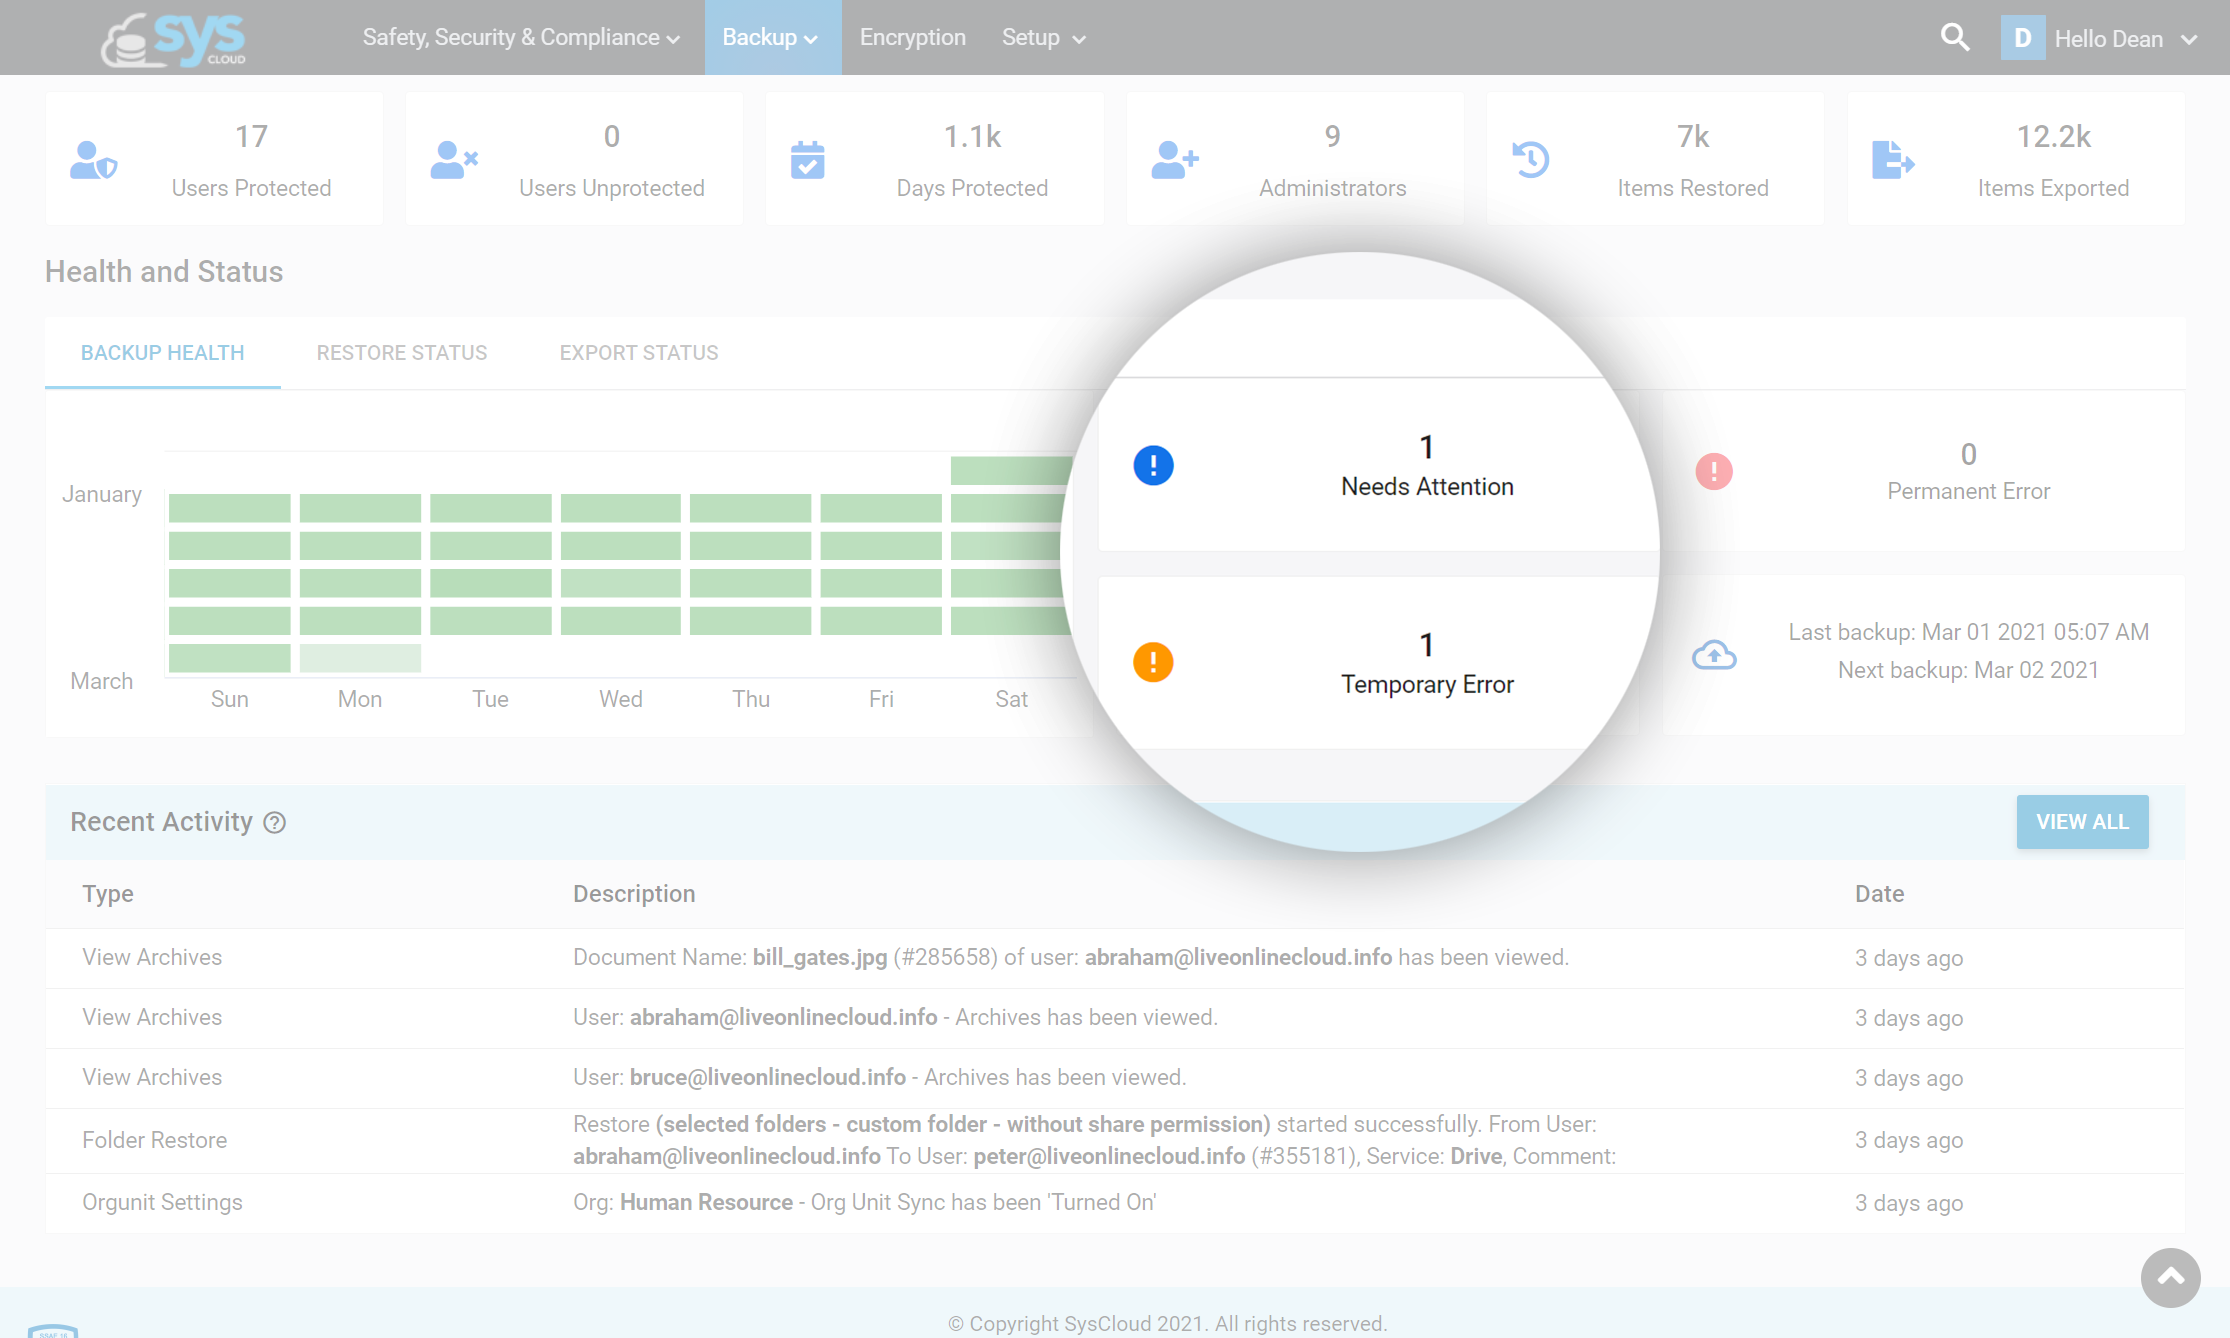Click the Users Protected shield icon
2230x1338 pixels.
click(x=94, y=160)
